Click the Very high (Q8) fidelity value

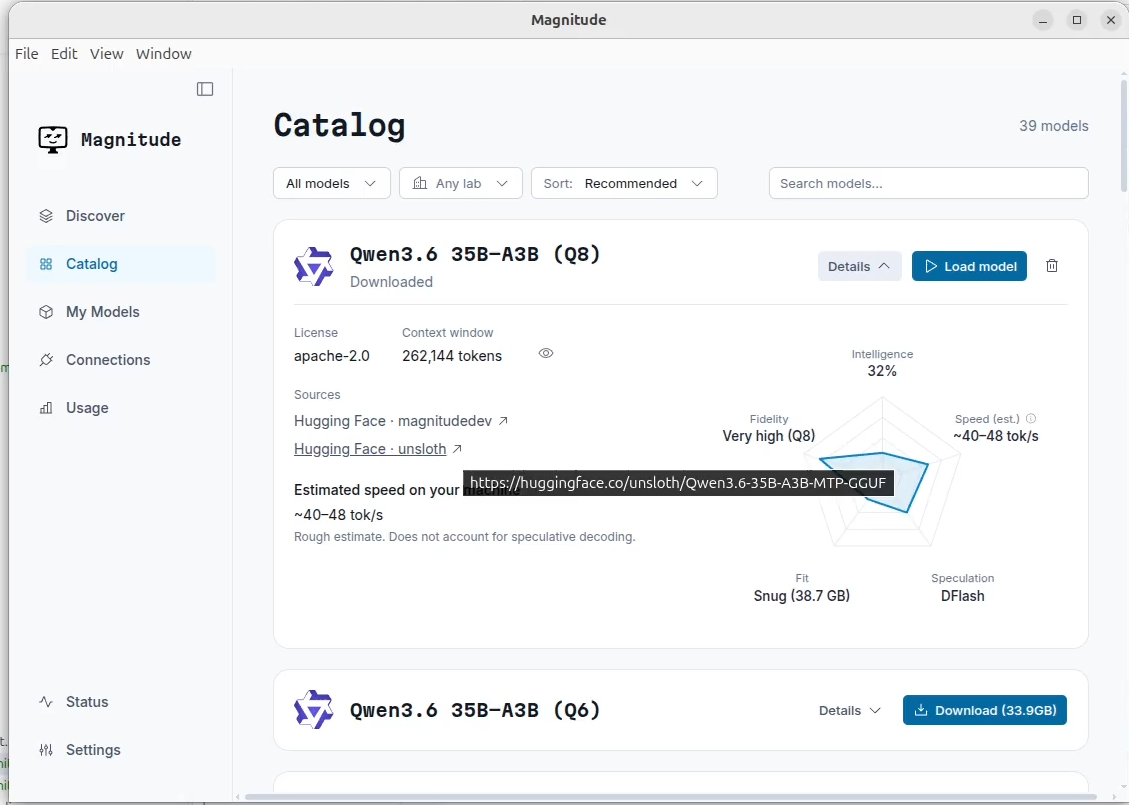769,436
